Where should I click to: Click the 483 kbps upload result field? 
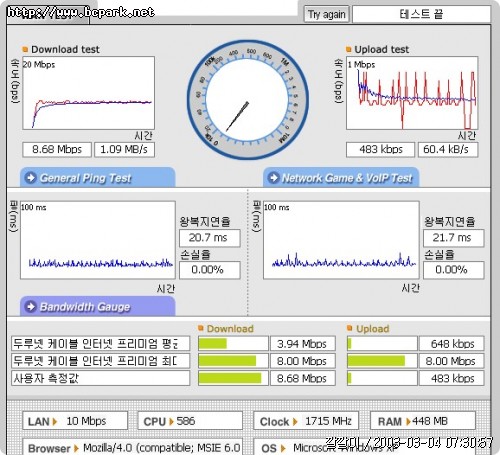[x=381, y=149]
